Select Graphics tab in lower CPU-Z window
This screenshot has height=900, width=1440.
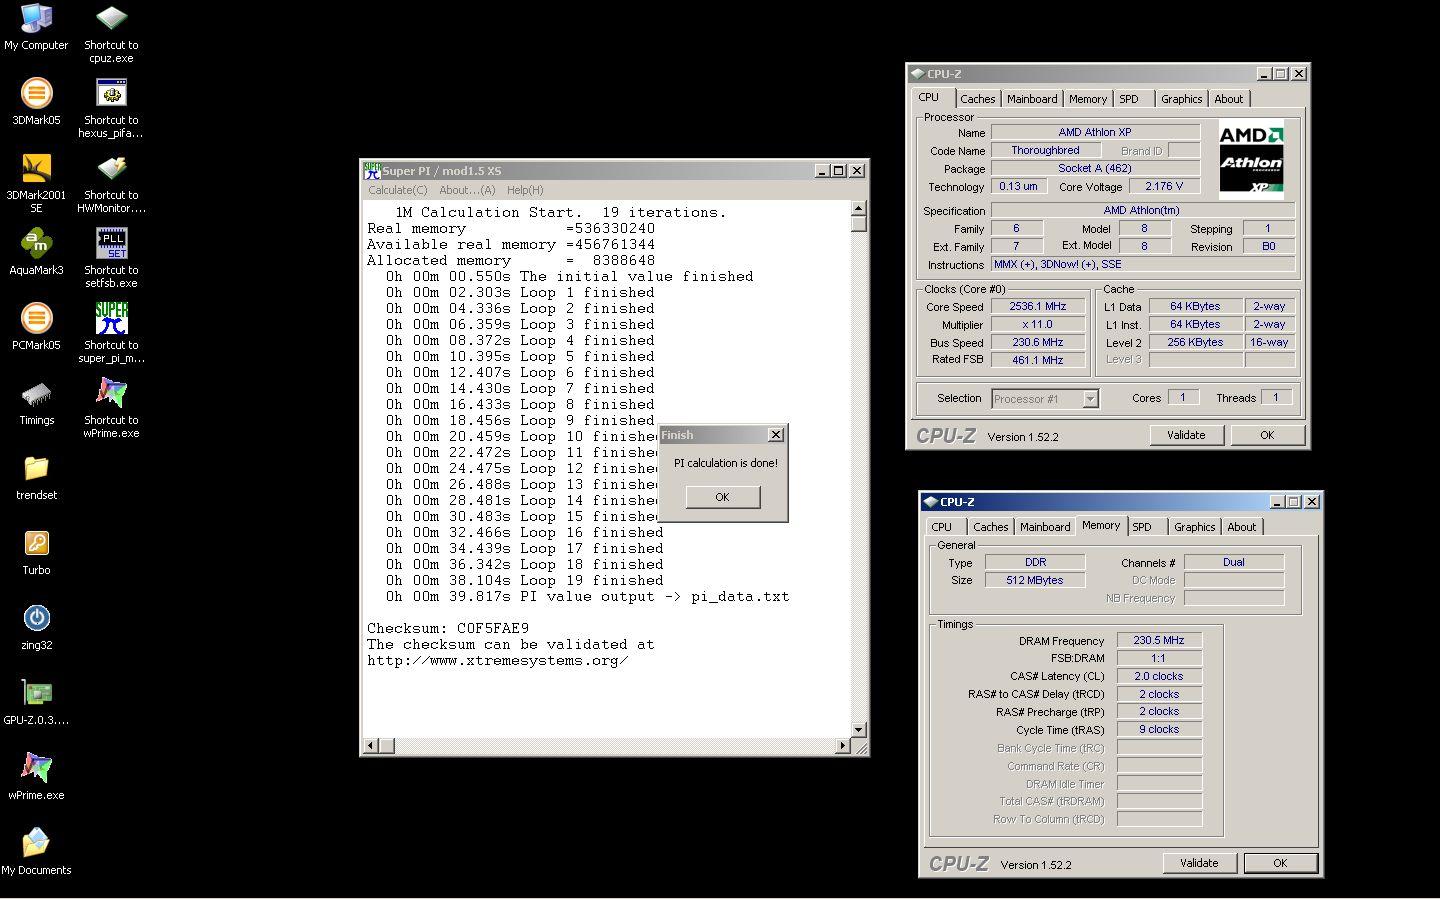pos(1194,527)
